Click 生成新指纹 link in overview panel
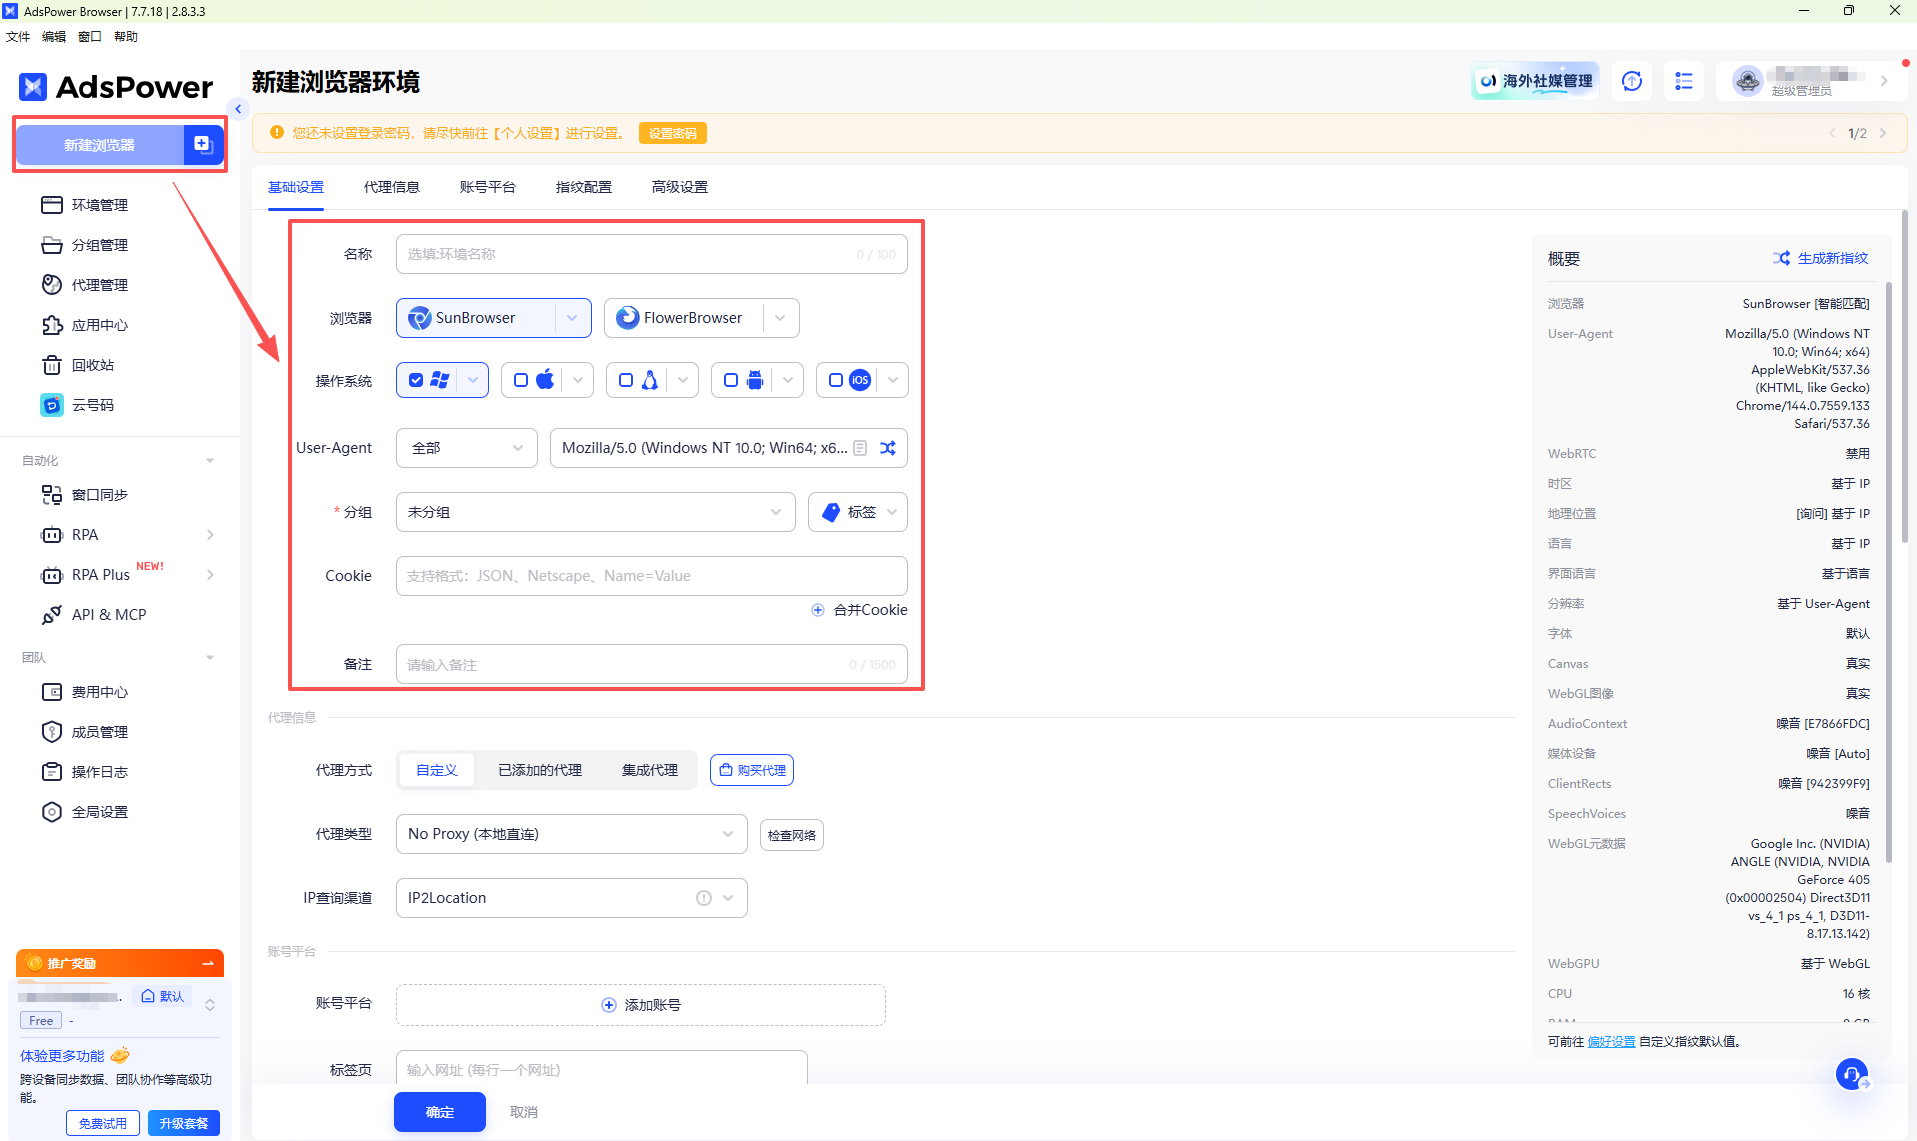This screenshot has height=1141, width=1917. point(1820,258)
